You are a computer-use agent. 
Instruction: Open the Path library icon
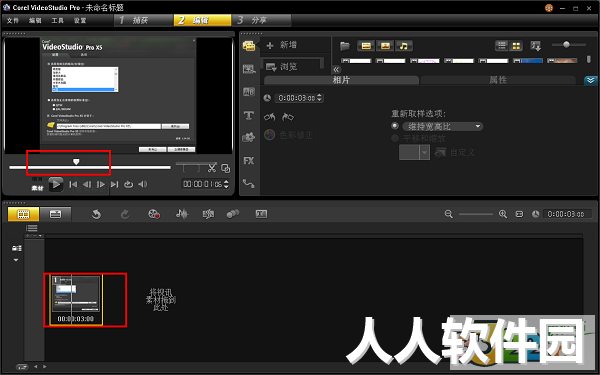[249, 184]
